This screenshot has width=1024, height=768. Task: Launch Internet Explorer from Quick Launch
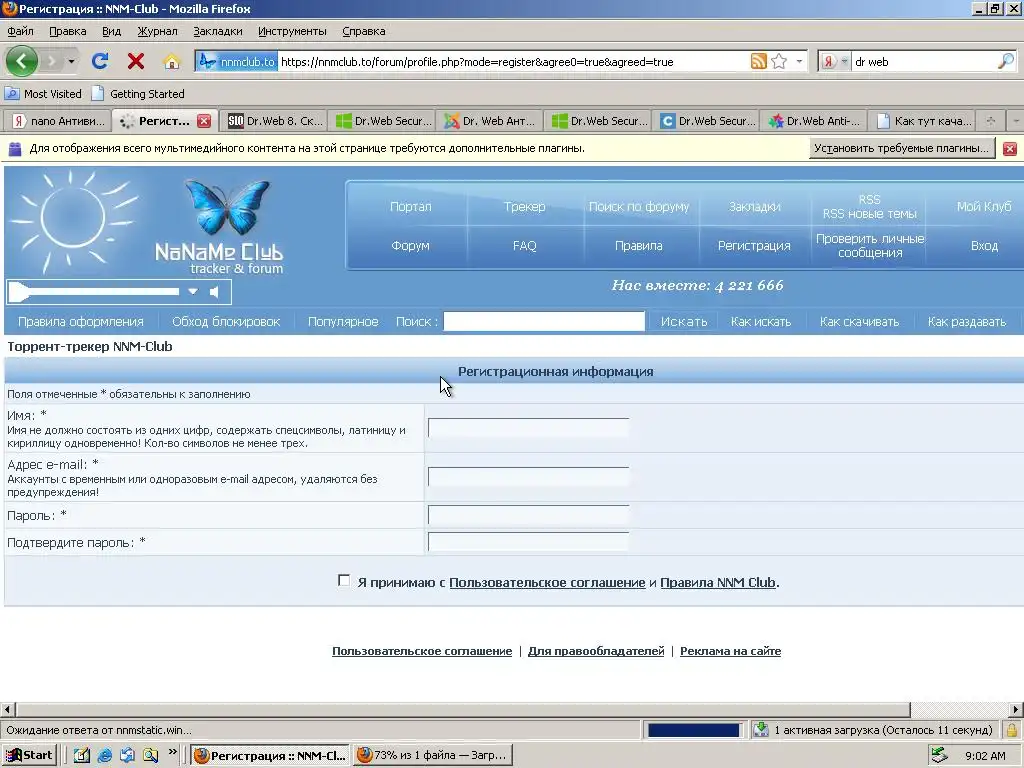tap(104, 755)
